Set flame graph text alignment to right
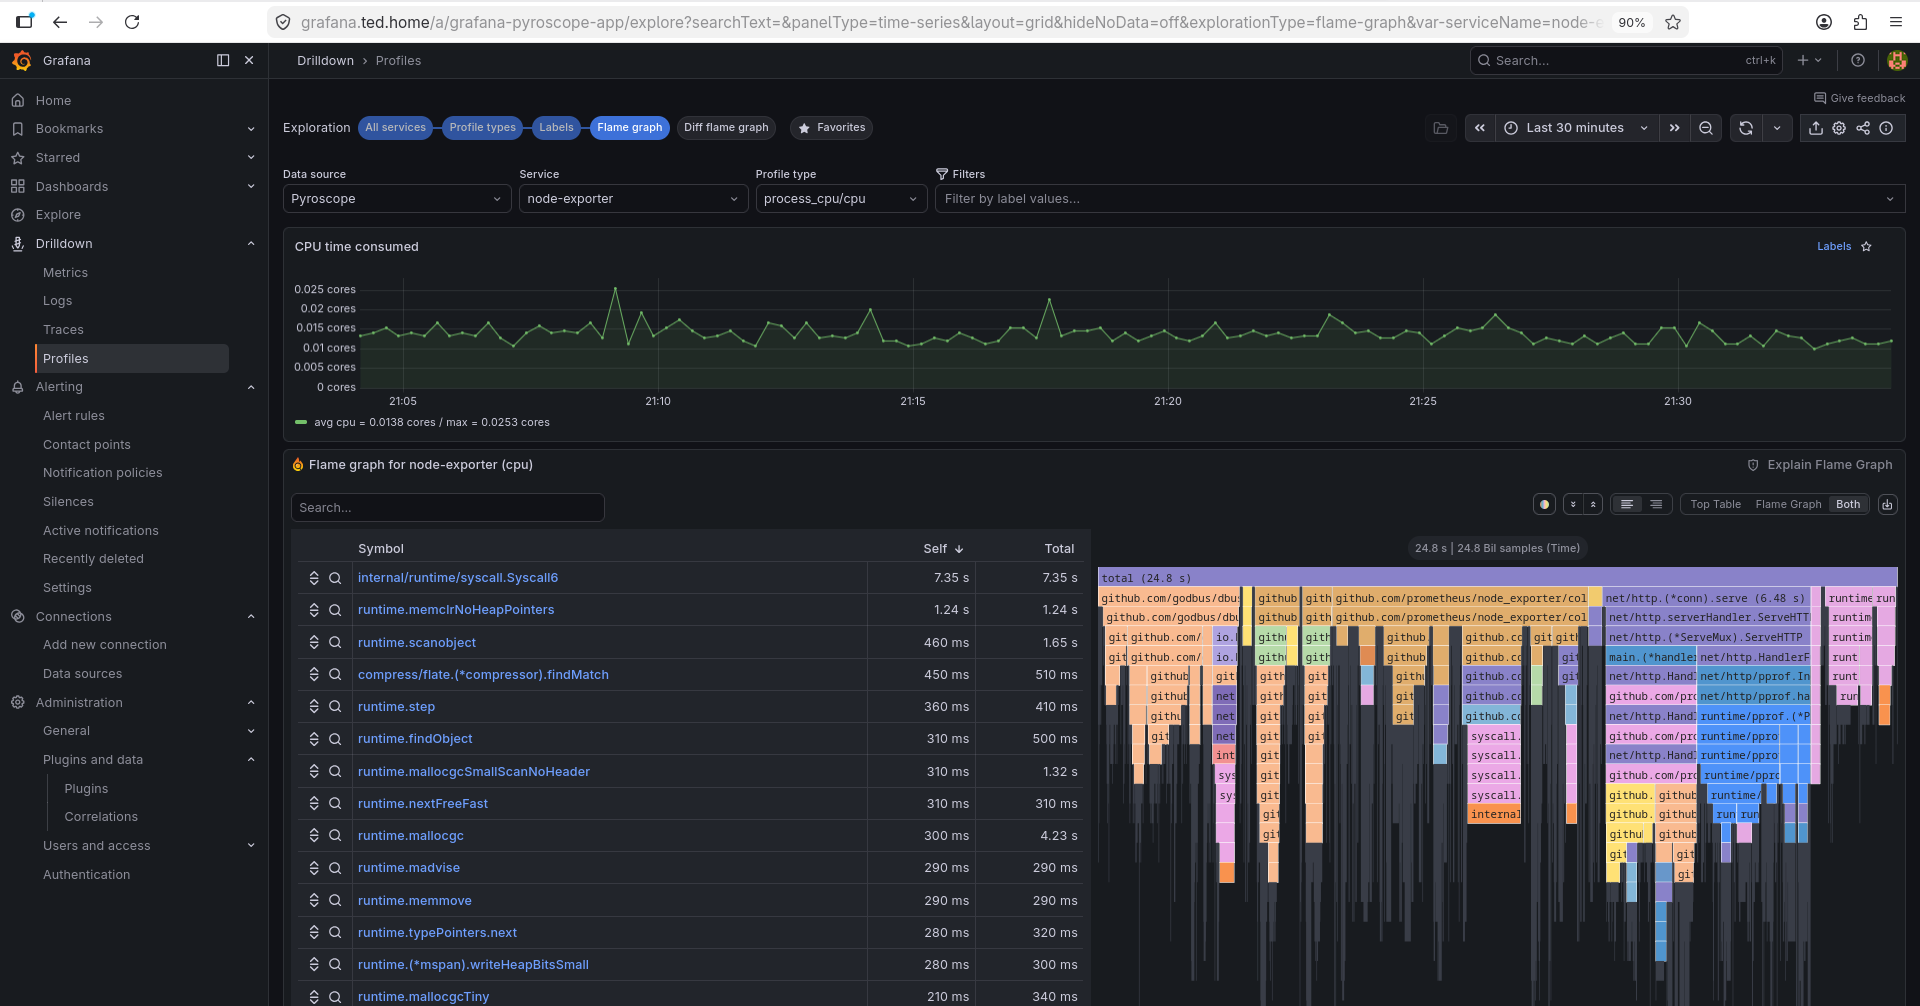Image resolution: width=1920 pixels, height=1006 pixels. pos(1656,505)
